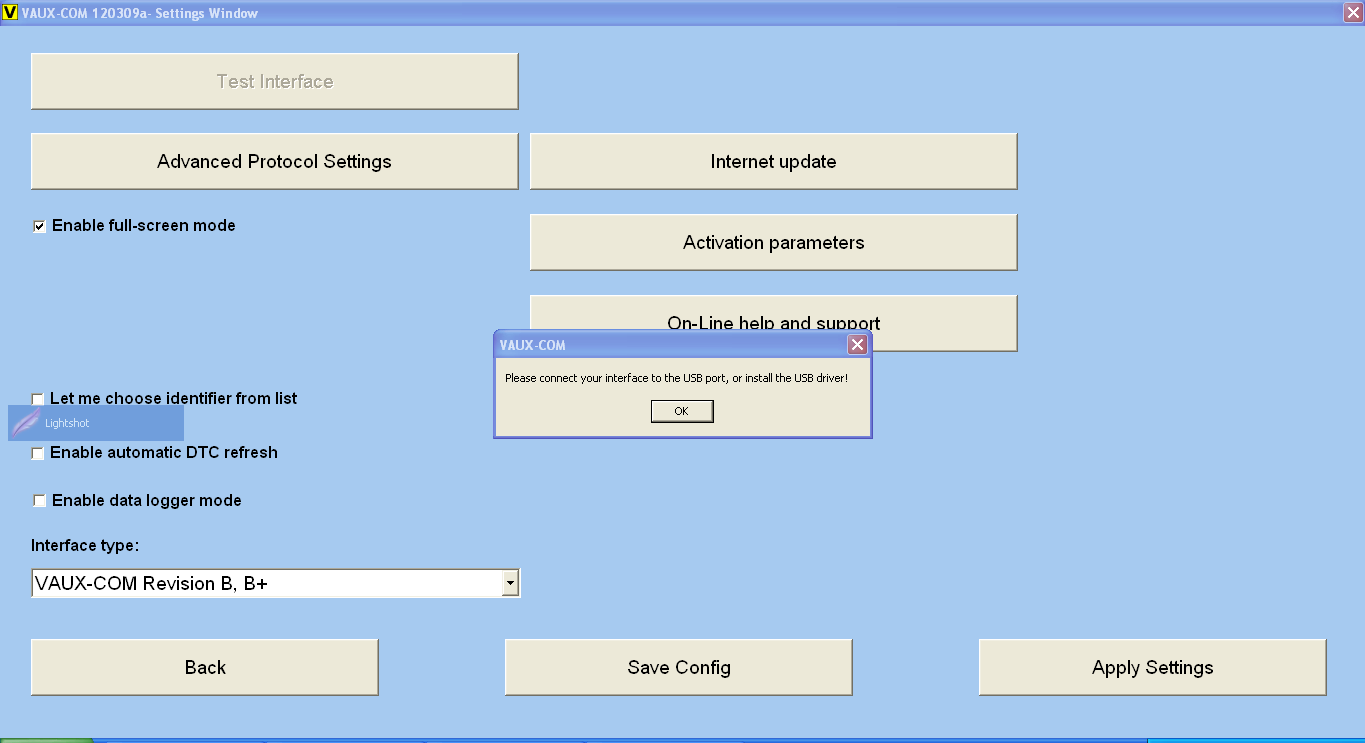
Task: Click the Internet update button
Action: pyautogui.click(x=773, y=161)
